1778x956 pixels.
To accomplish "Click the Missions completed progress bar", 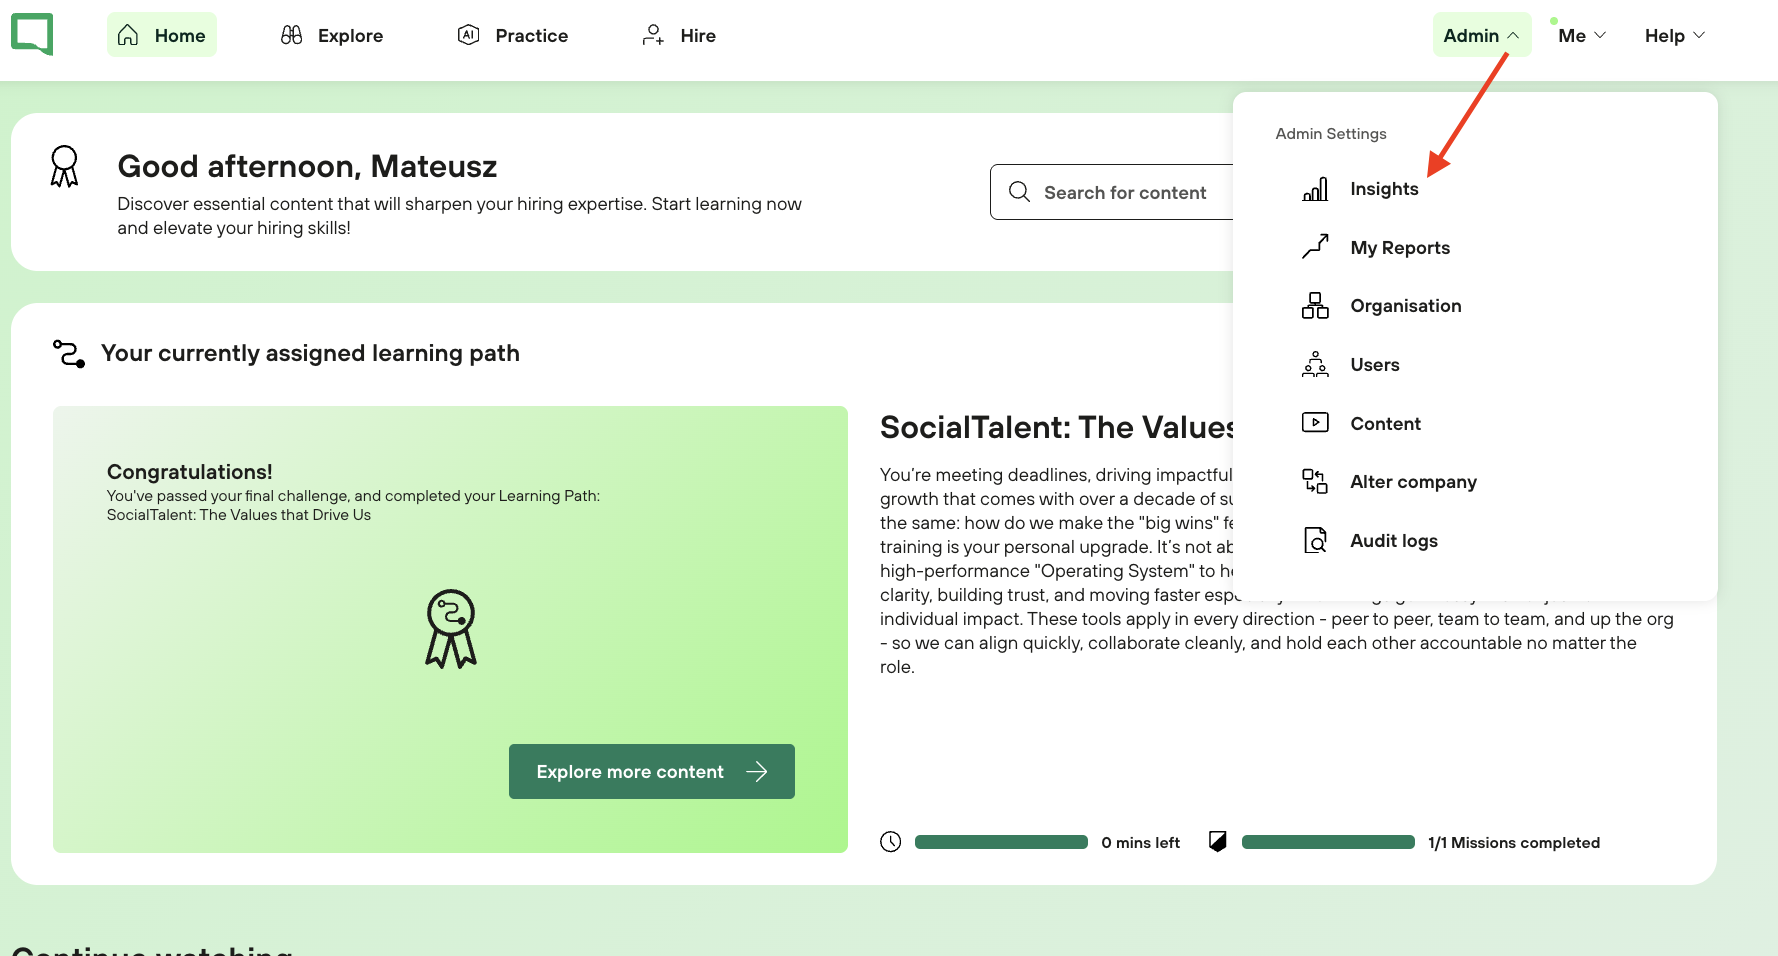I will point(1328,842).
